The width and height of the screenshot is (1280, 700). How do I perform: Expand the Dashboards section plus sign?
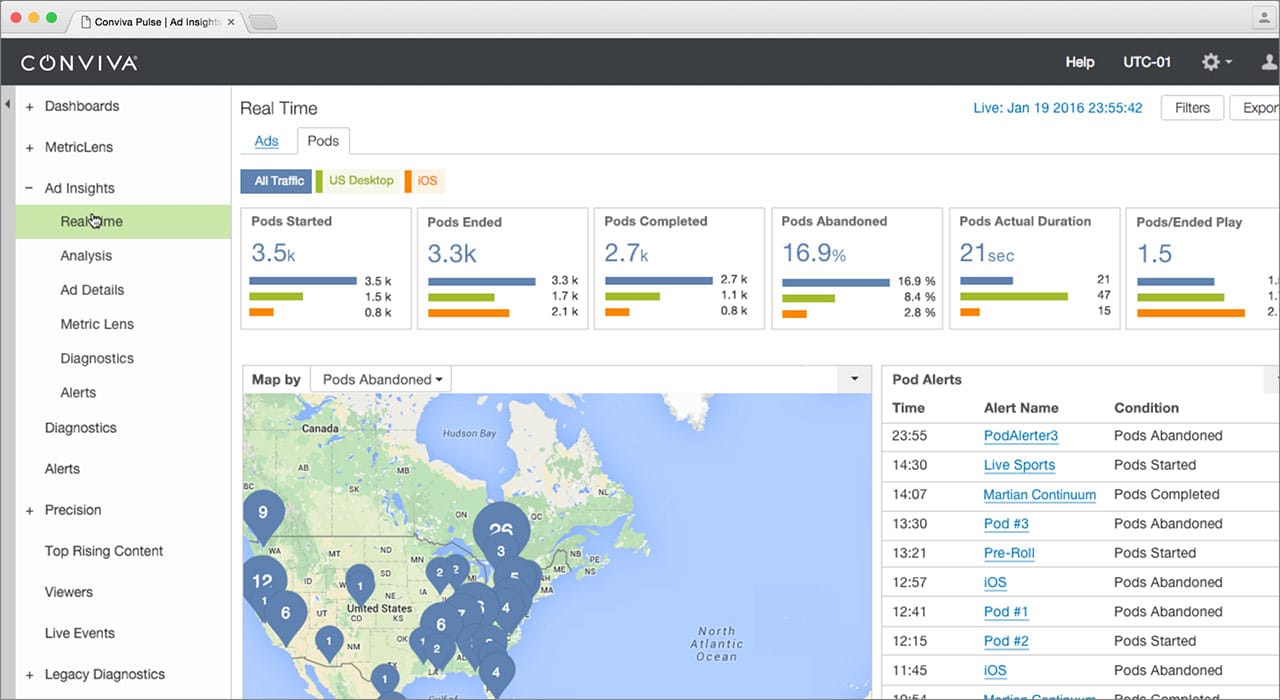point(30,107)
